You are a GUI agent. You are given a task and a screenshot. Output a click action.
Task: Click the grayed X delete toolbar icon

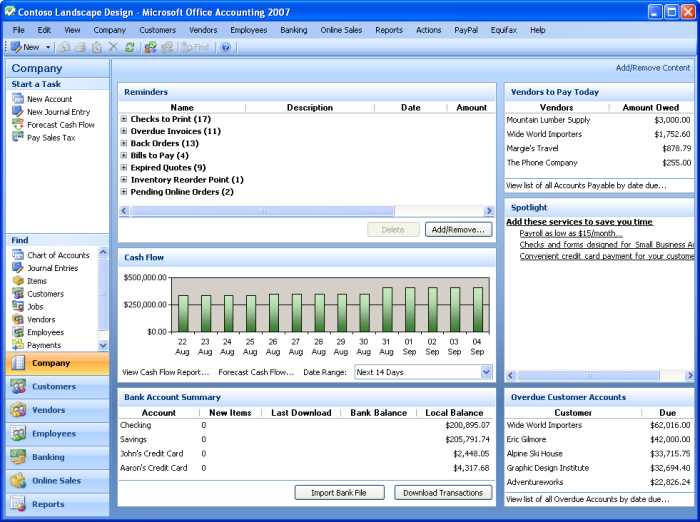[x=113, y=47]
